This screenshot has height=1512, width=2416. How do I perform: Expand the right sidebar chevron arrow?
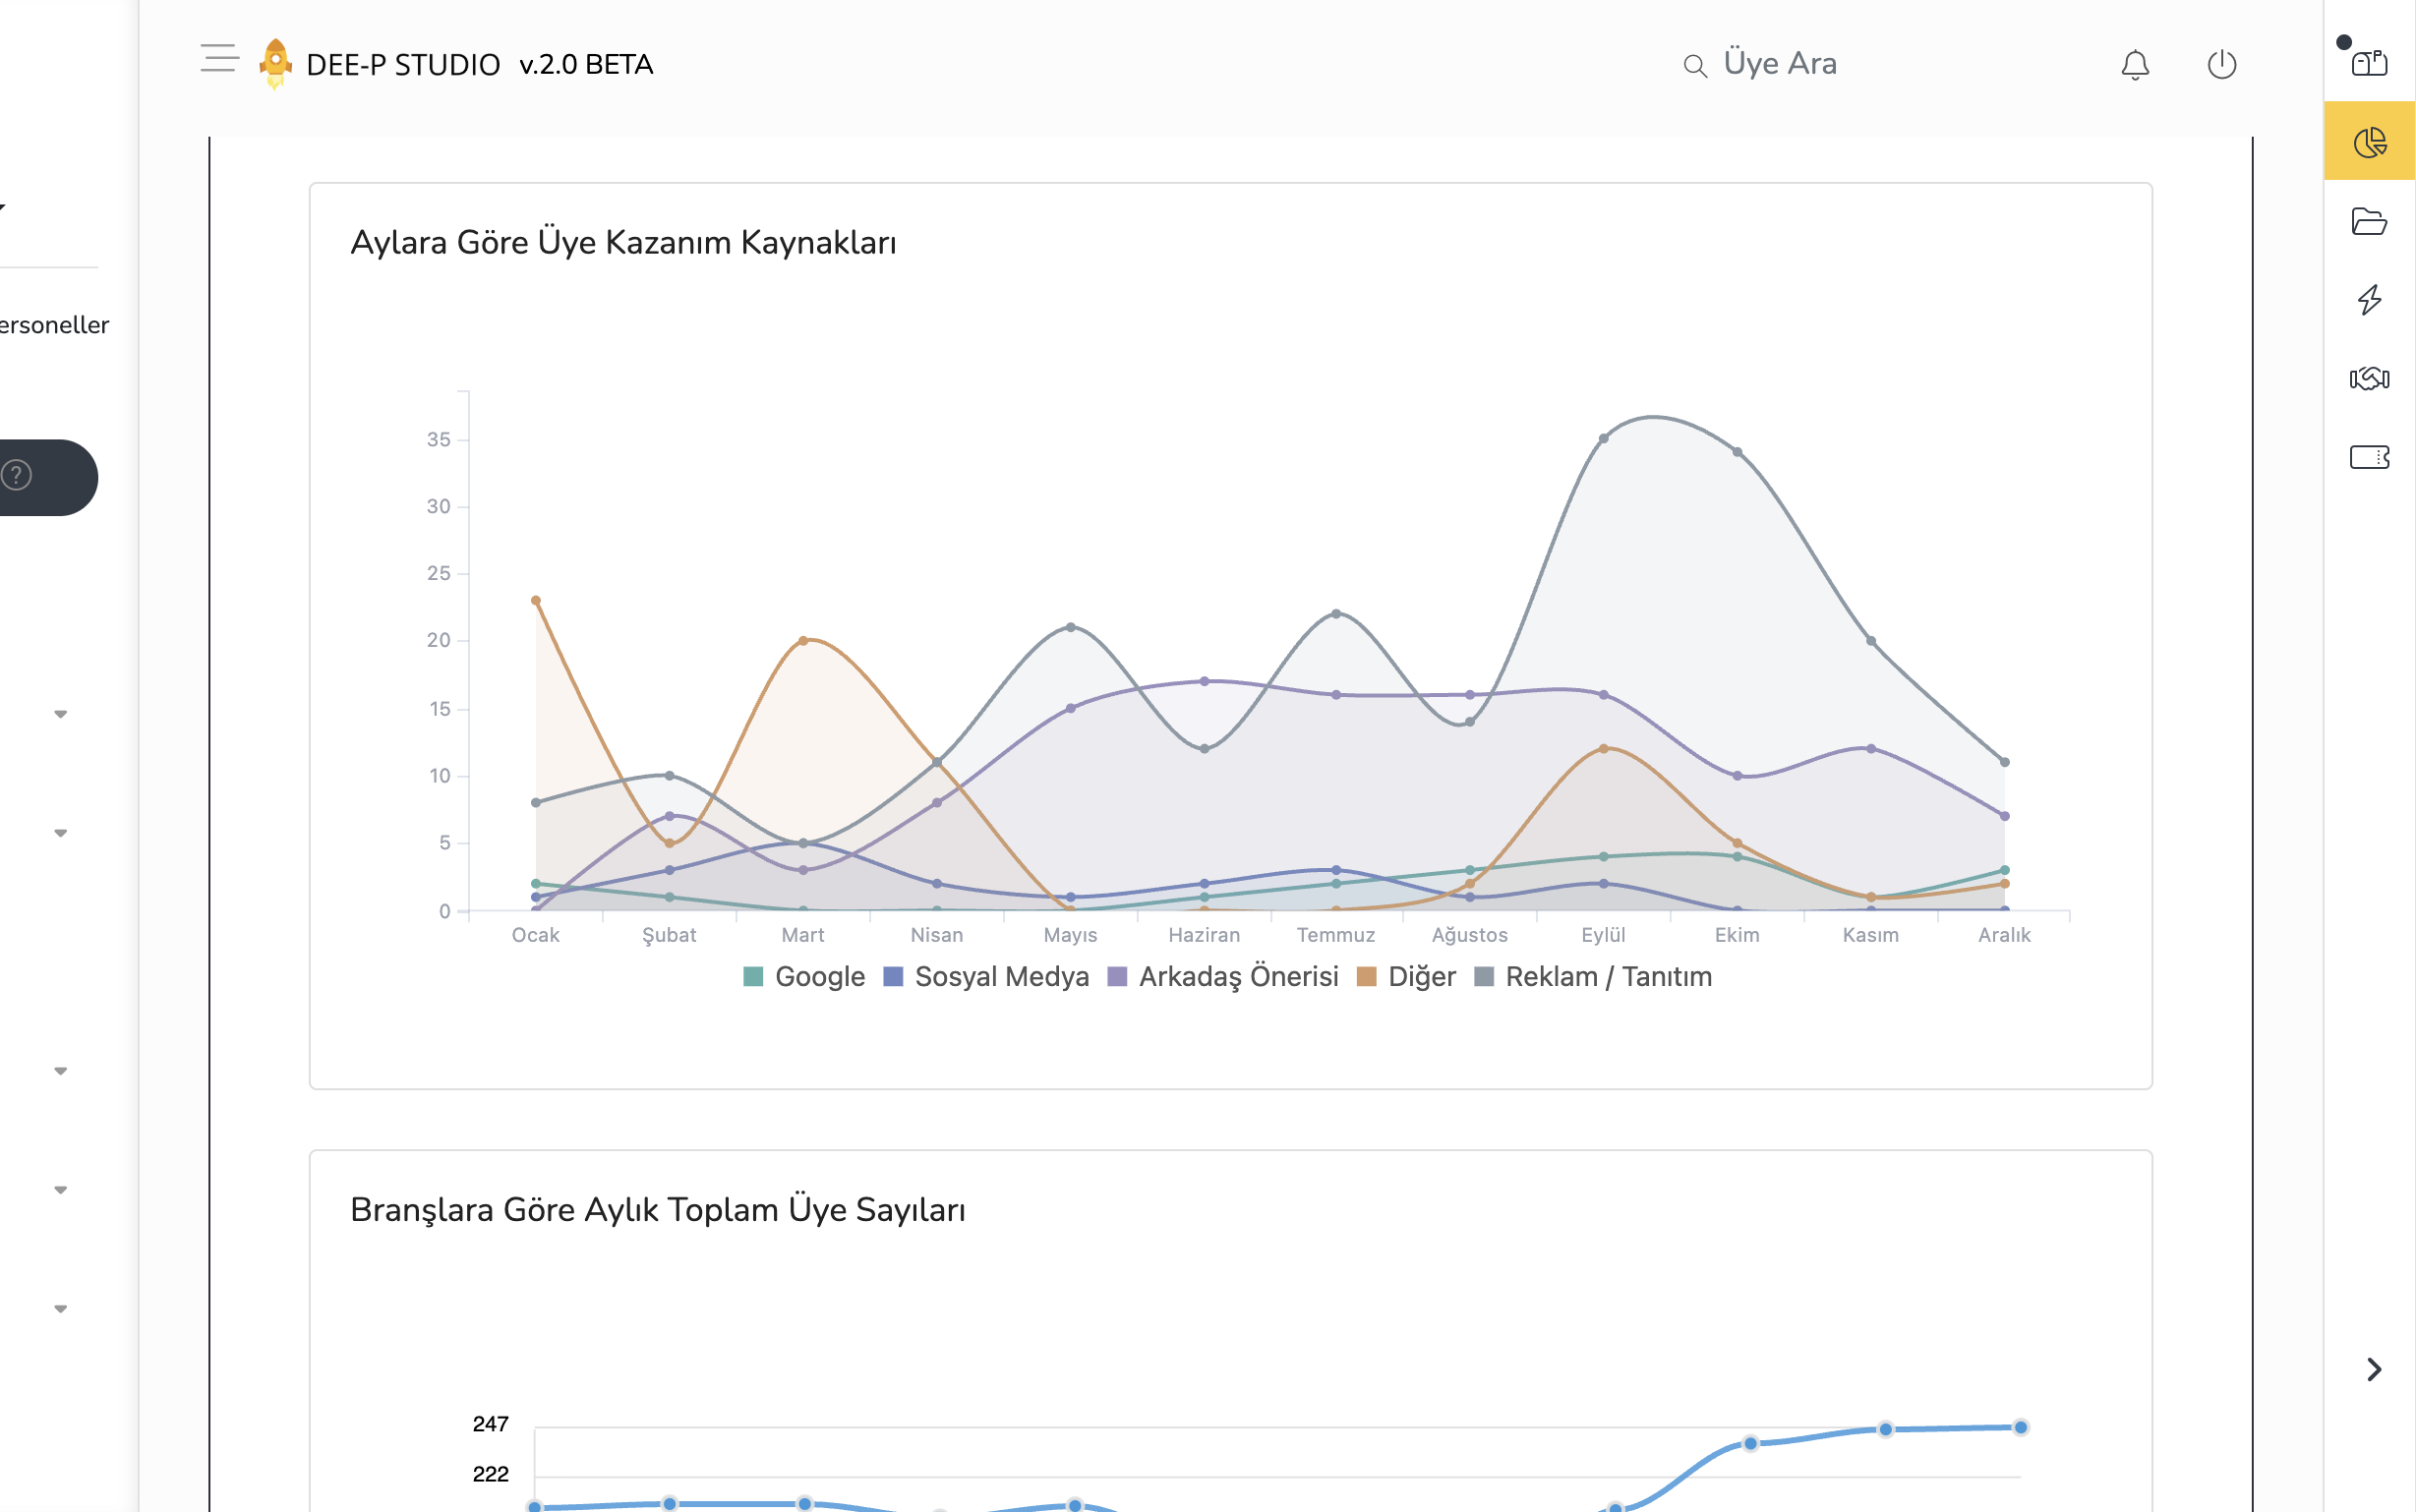point(2373,1369)
